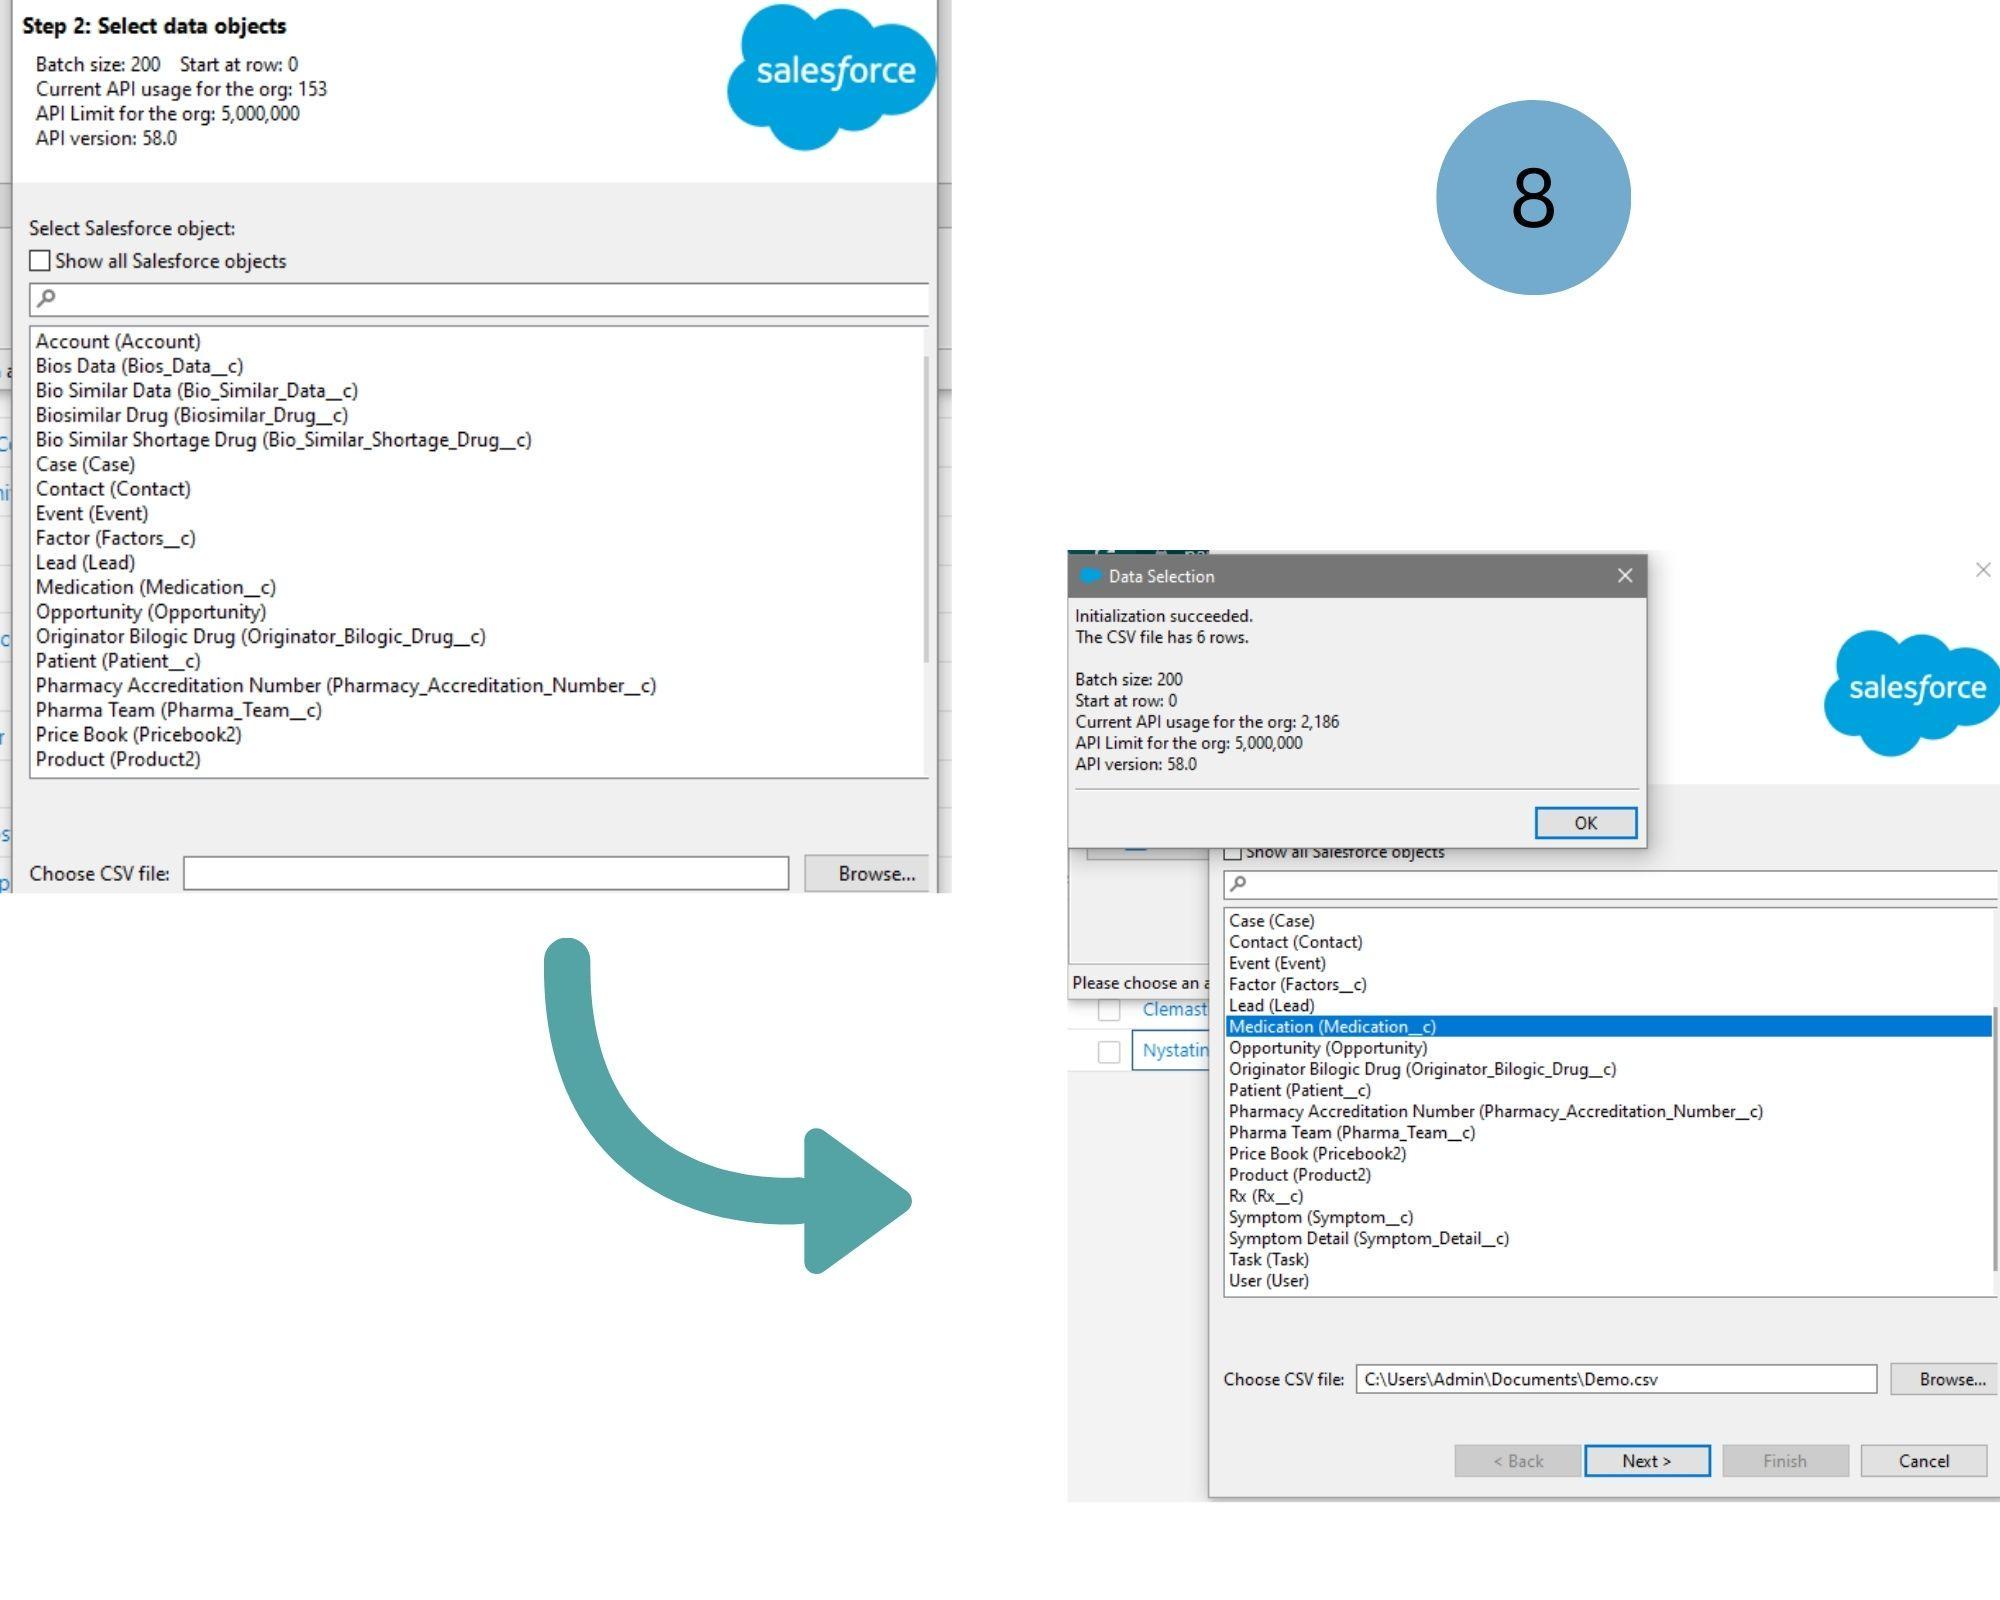The image size is (2000, 1600).
Task: Tick Show all Salesforce objects in right dialog
Action: tap(1233, 853)
